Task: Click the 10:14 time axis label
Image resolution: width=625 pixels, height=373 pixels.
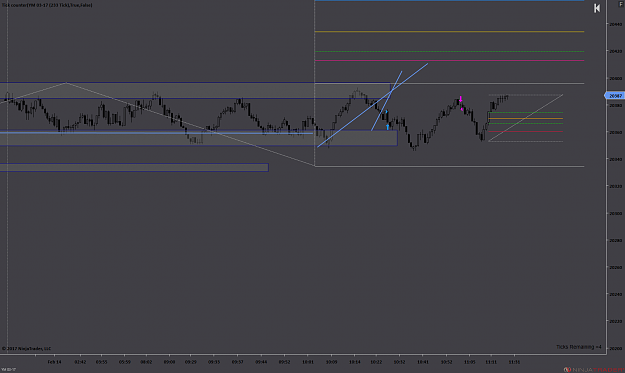Action: [x=355, y=362]
